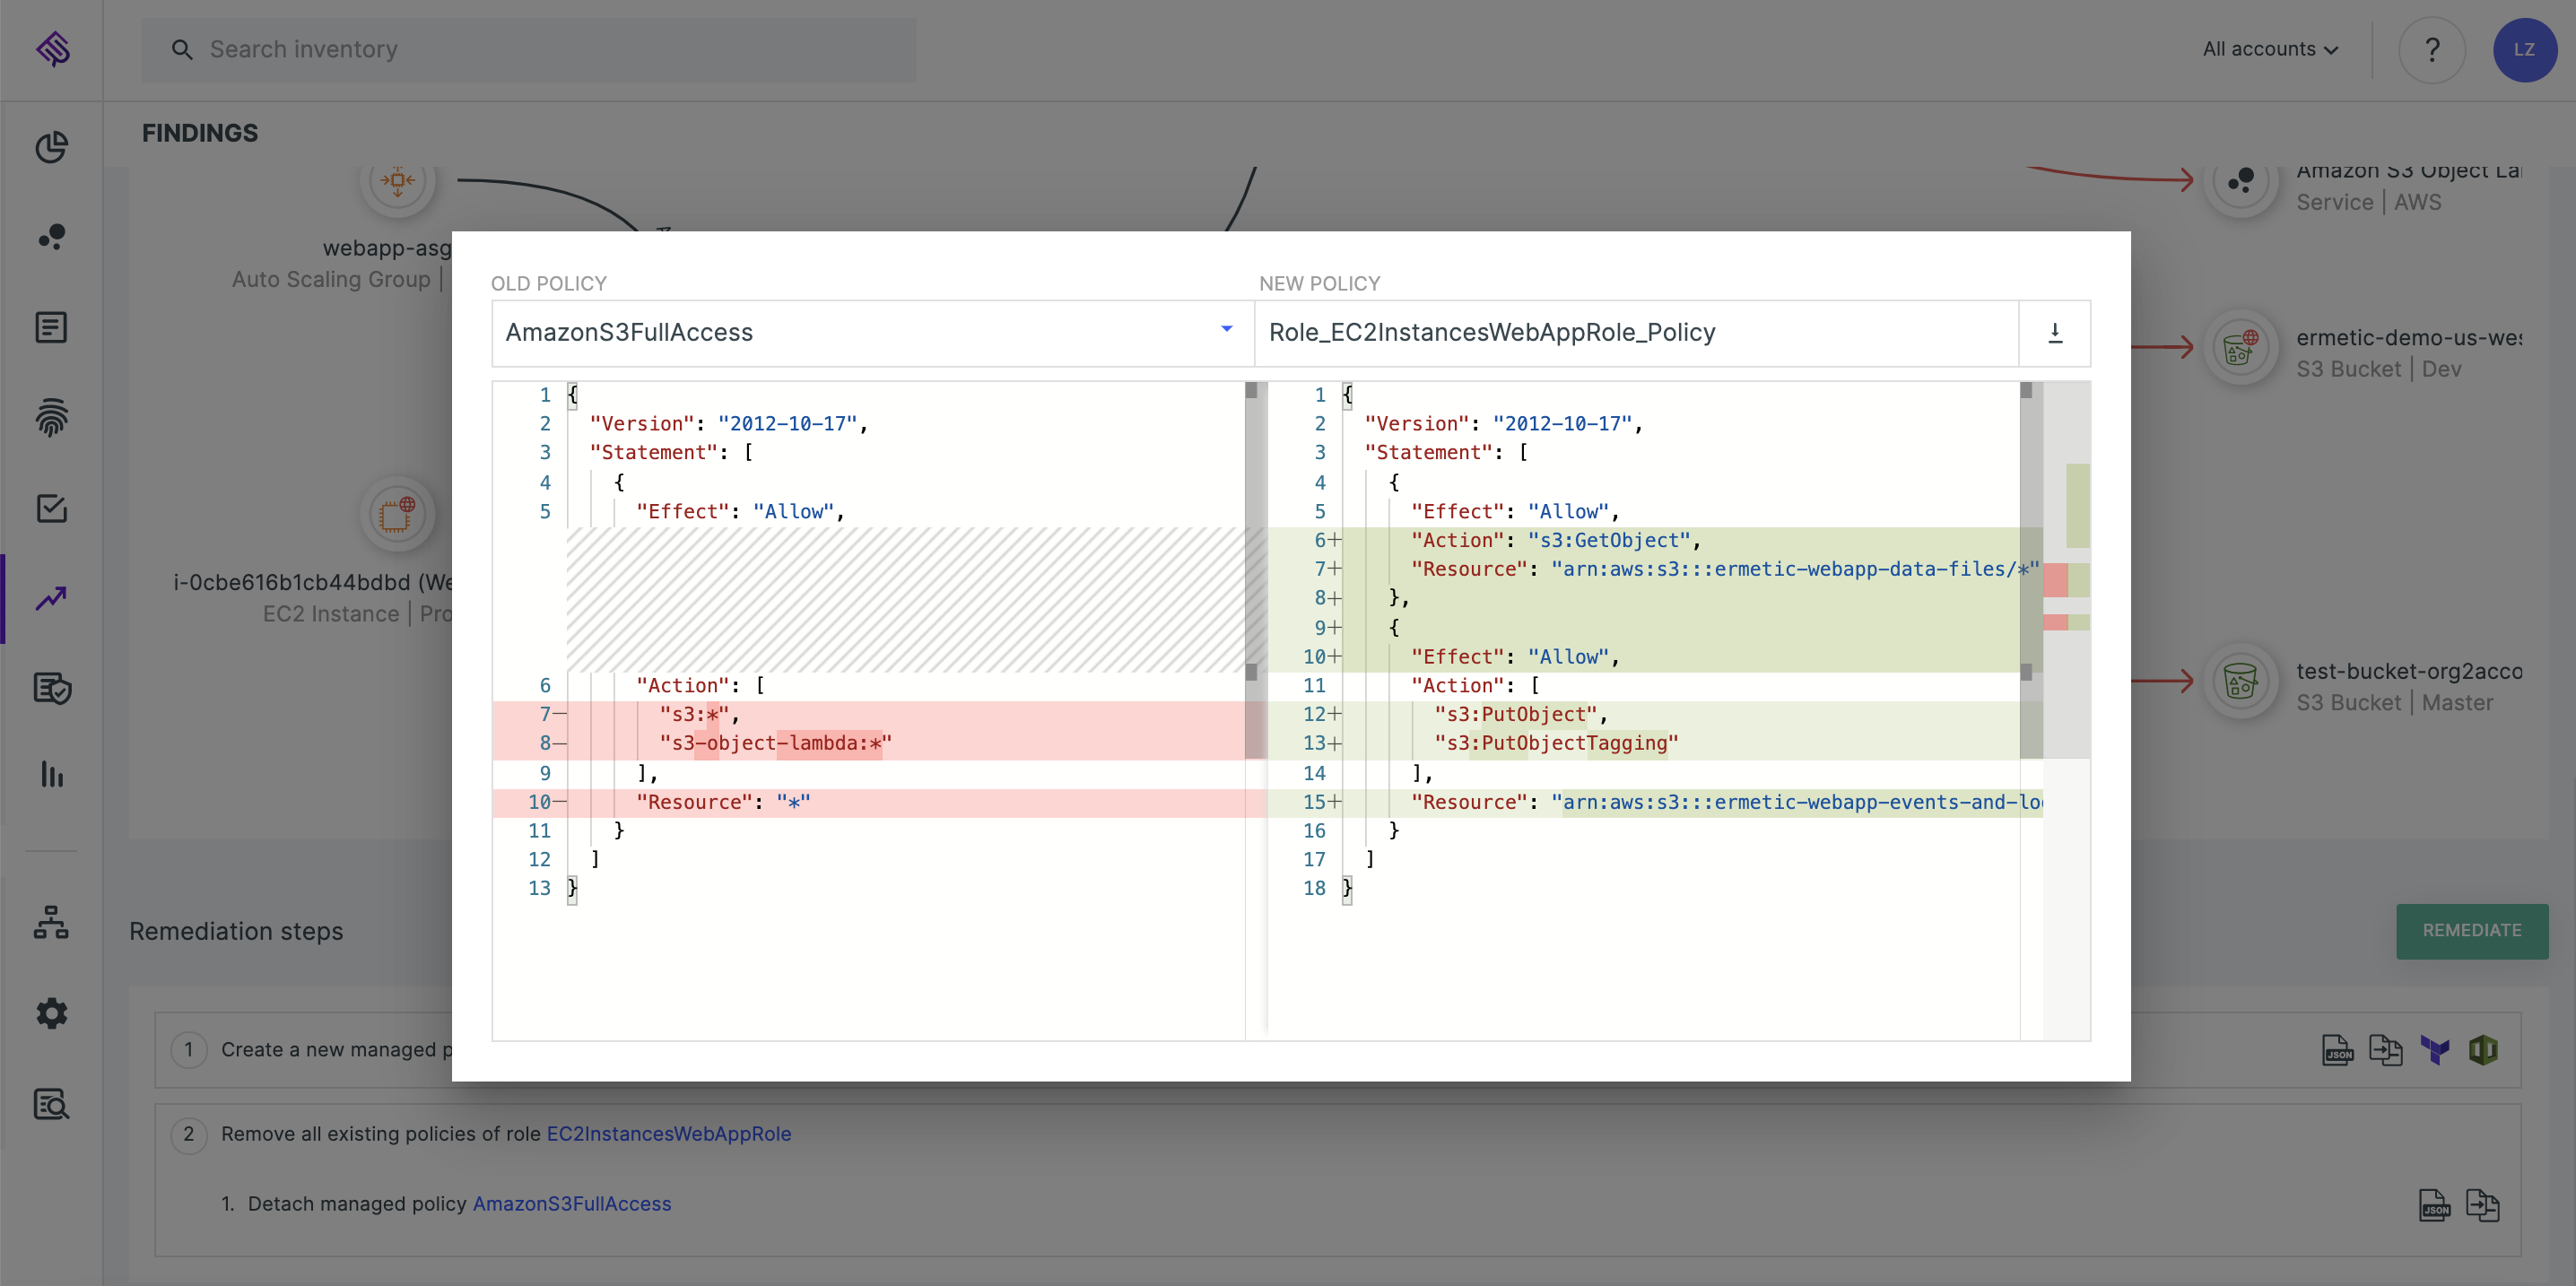Click the JSON icon for step 1
This screenshot has width=2576, height=1286.
pos(2338,1050)
